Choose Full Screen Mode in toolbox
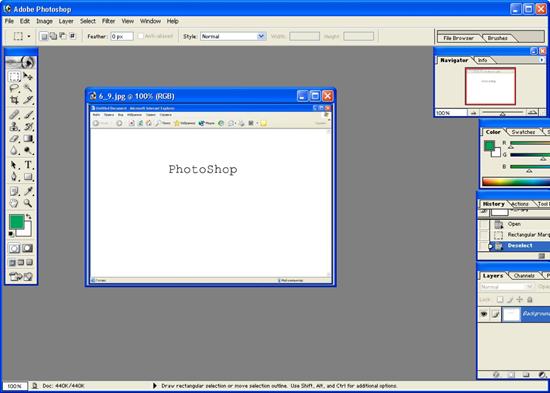This screenshot has height=393, width=550. [29, 262]
